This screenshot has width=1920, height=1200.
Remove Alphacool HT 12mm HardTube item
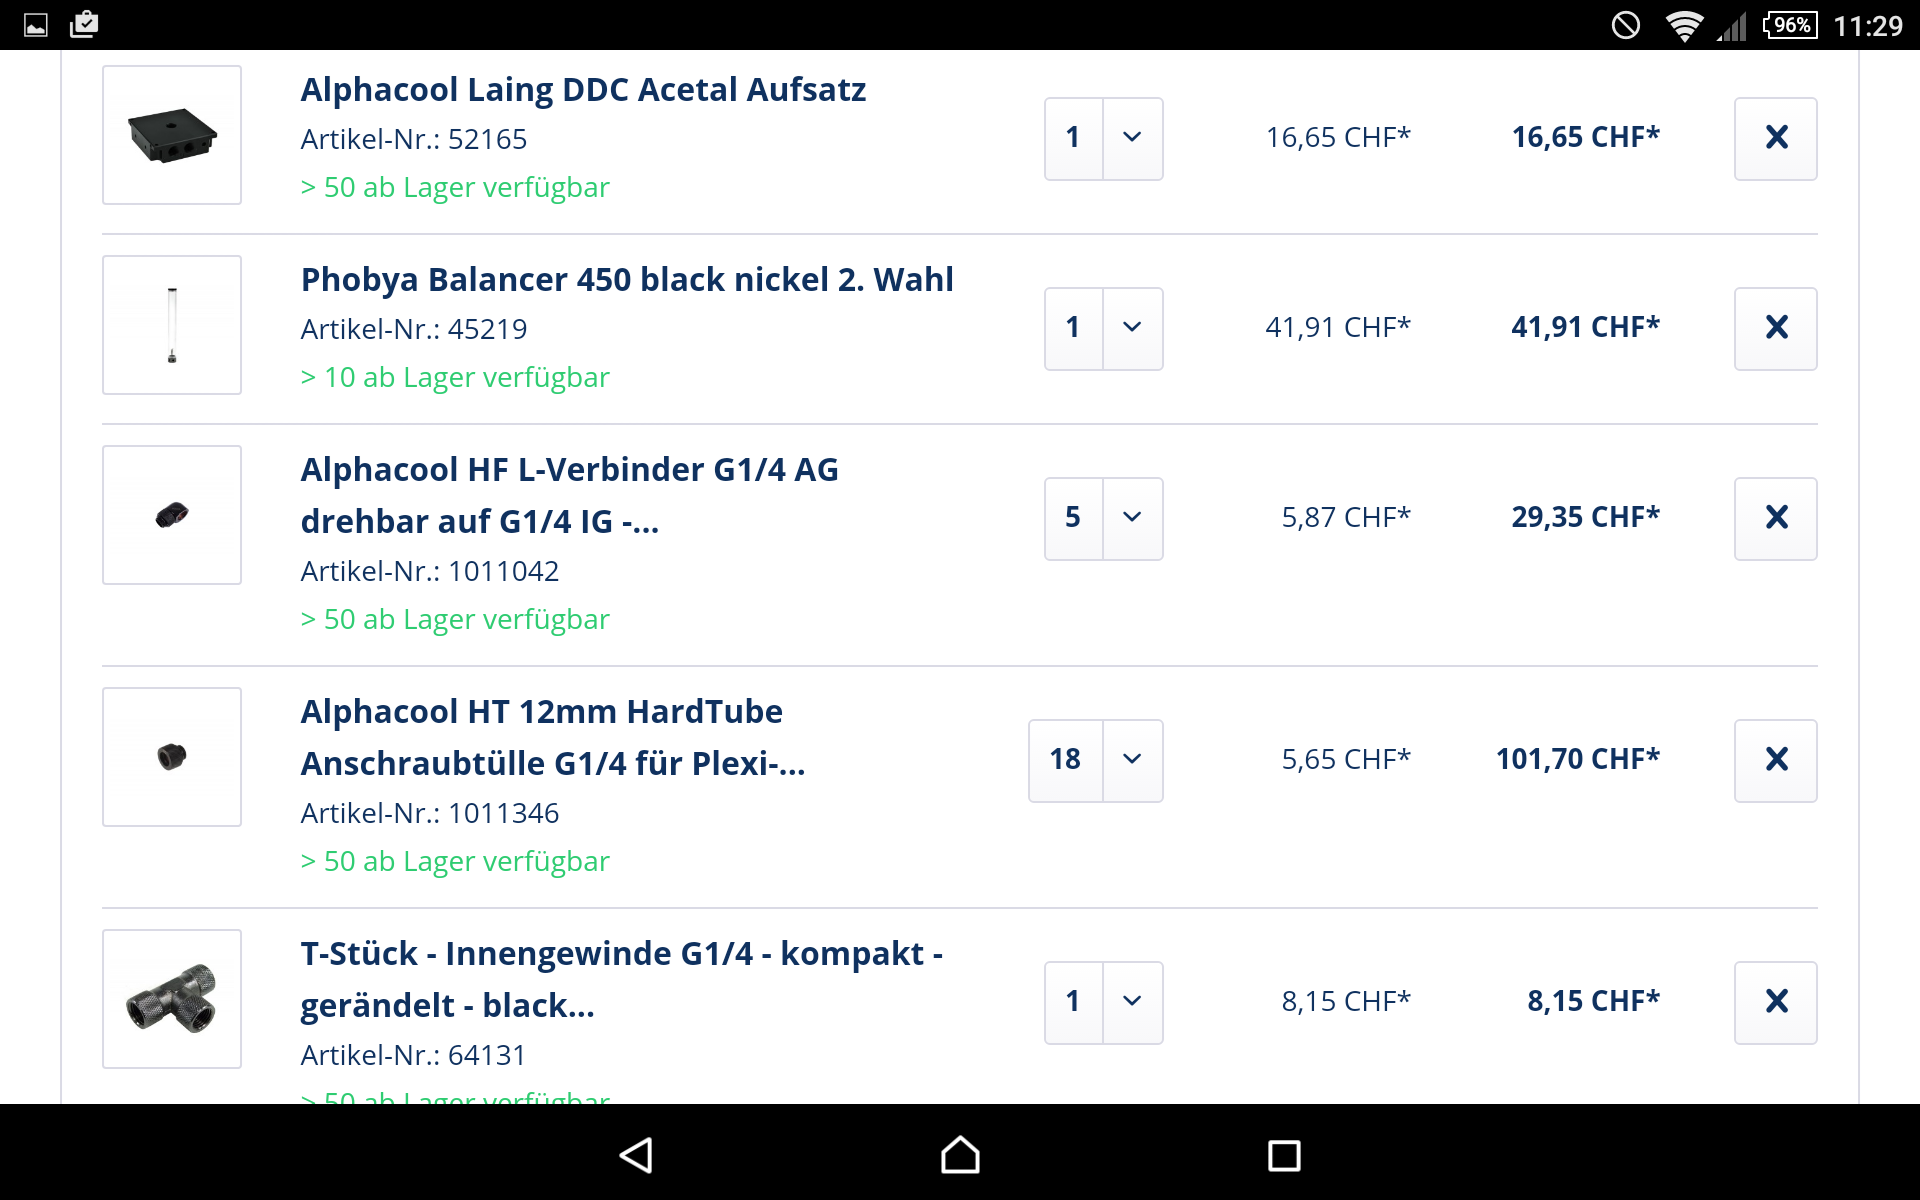1775,760
